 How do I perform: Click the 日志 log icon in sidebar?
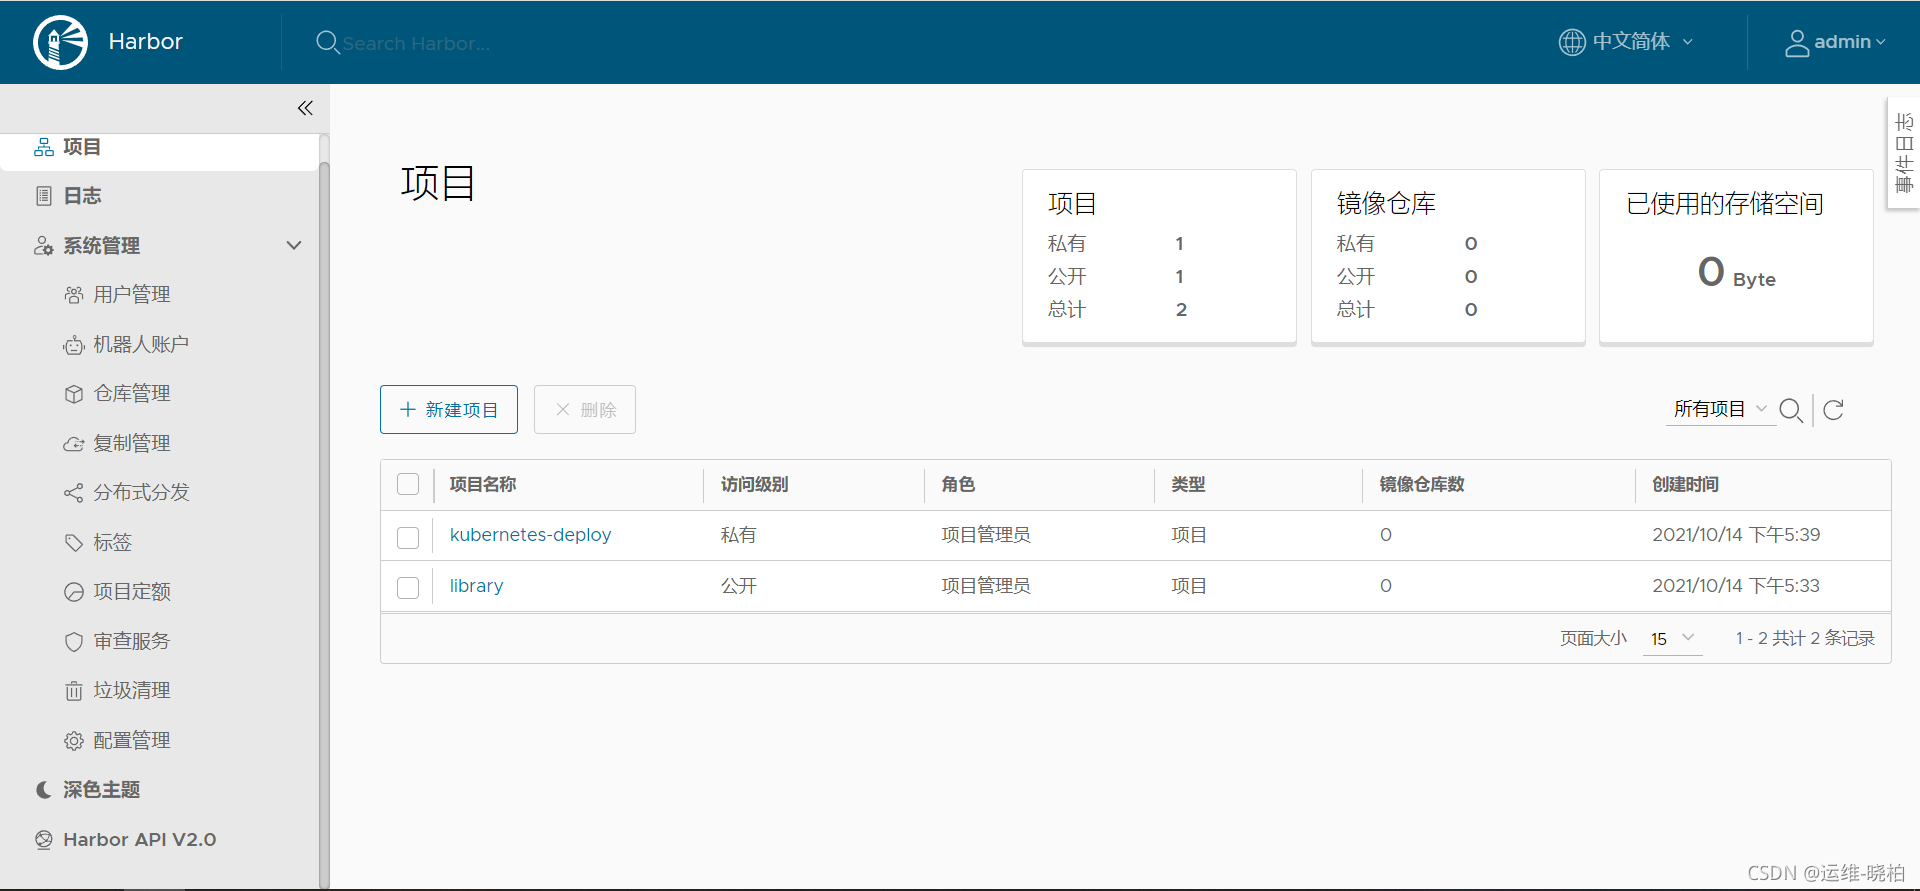click(x=44, y=196)
